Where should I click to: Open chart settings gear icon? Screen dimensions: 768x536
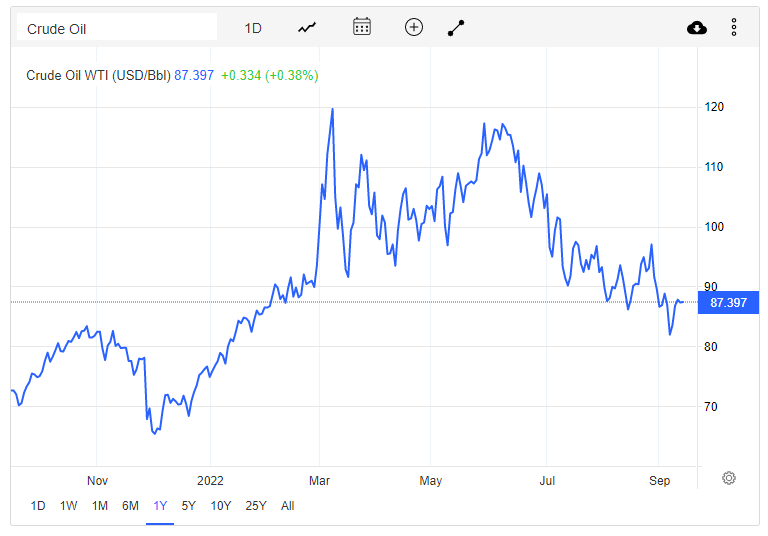[x=729, y=478]
